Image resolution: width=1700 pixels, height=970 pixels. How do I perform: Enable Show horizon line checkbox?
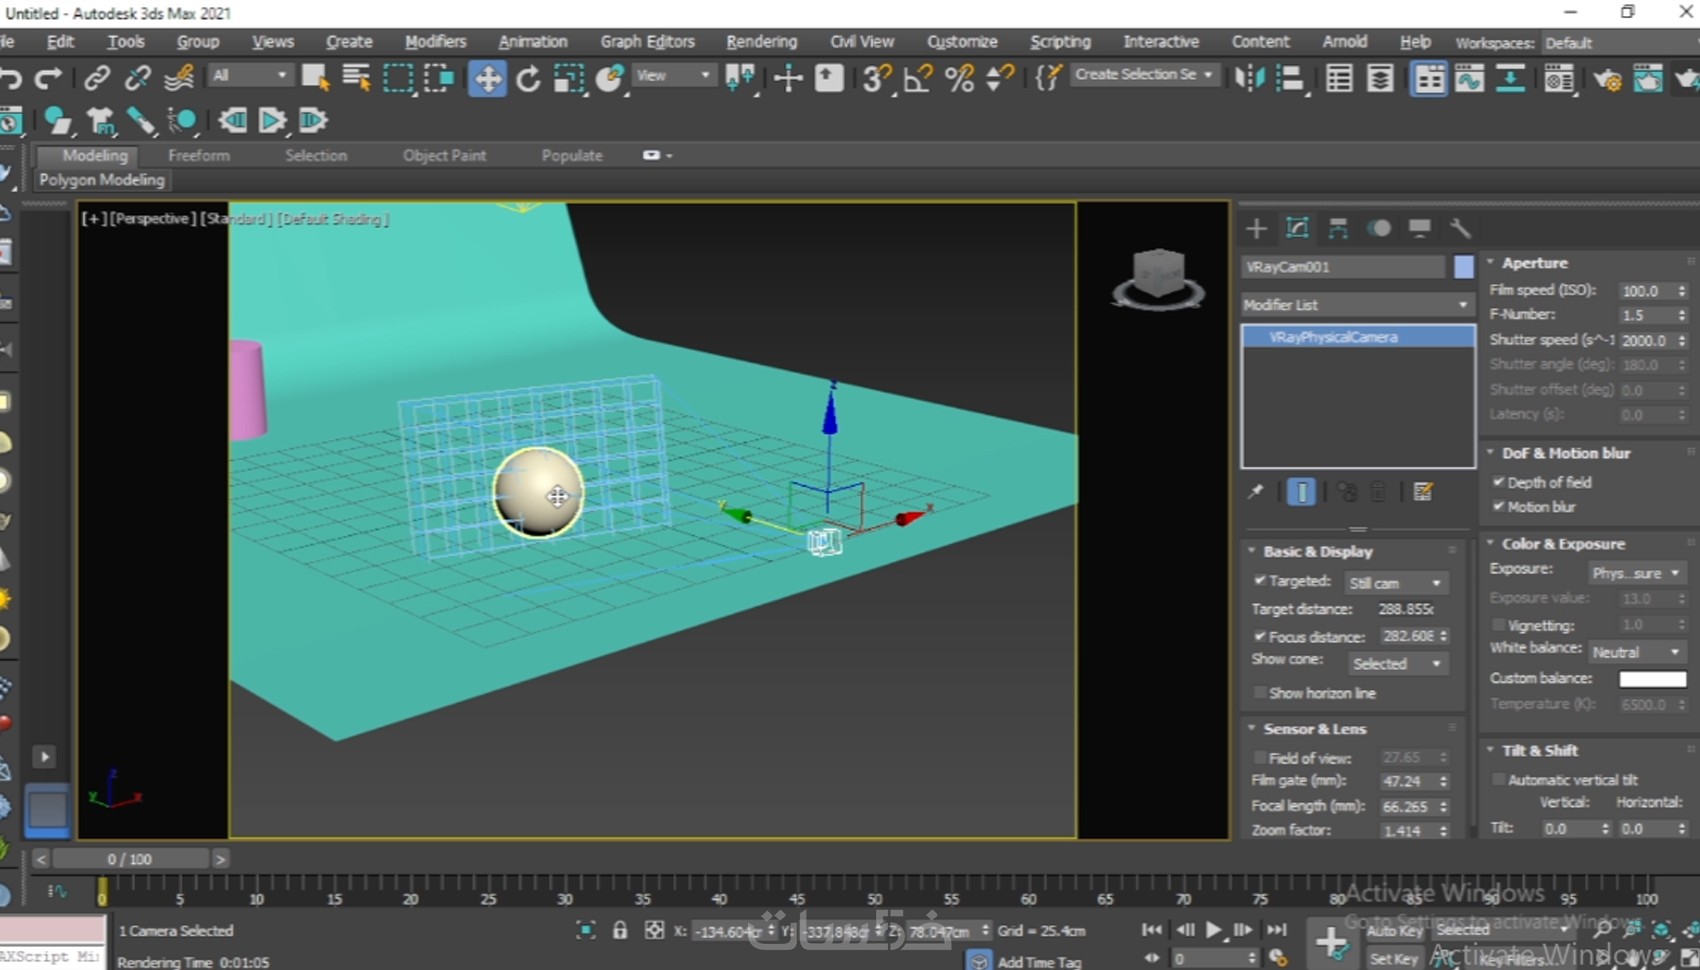click(1260, 693)
